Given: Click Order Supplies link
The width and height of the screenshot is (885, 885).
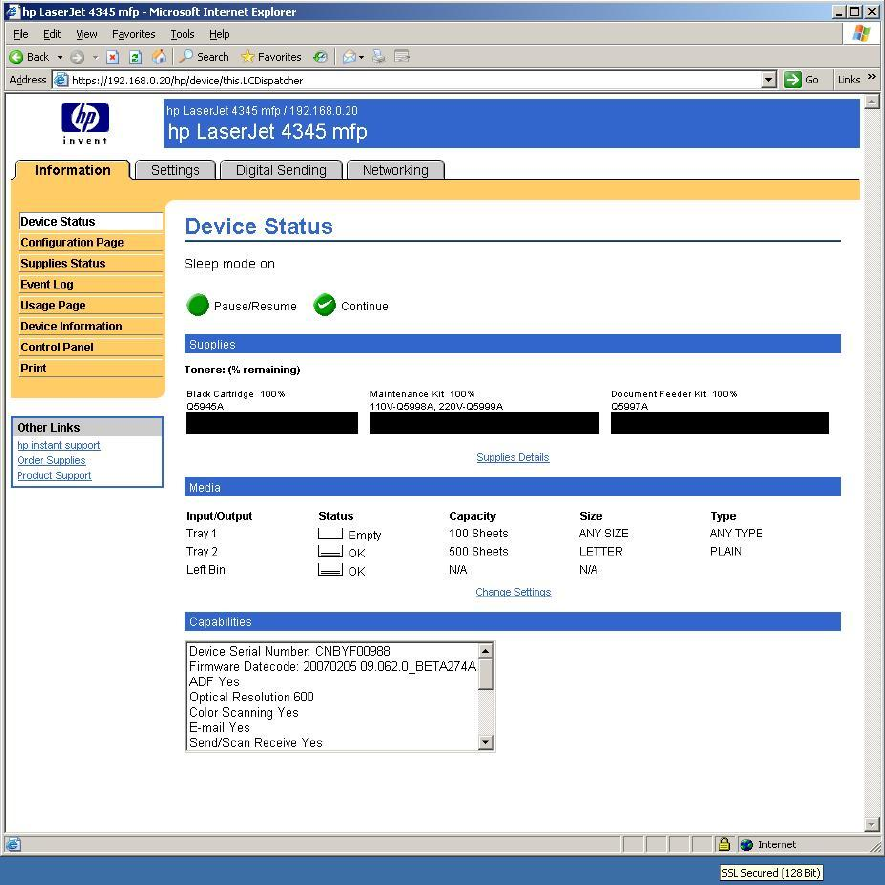Looking at the screenshot, I should [51, 461].
